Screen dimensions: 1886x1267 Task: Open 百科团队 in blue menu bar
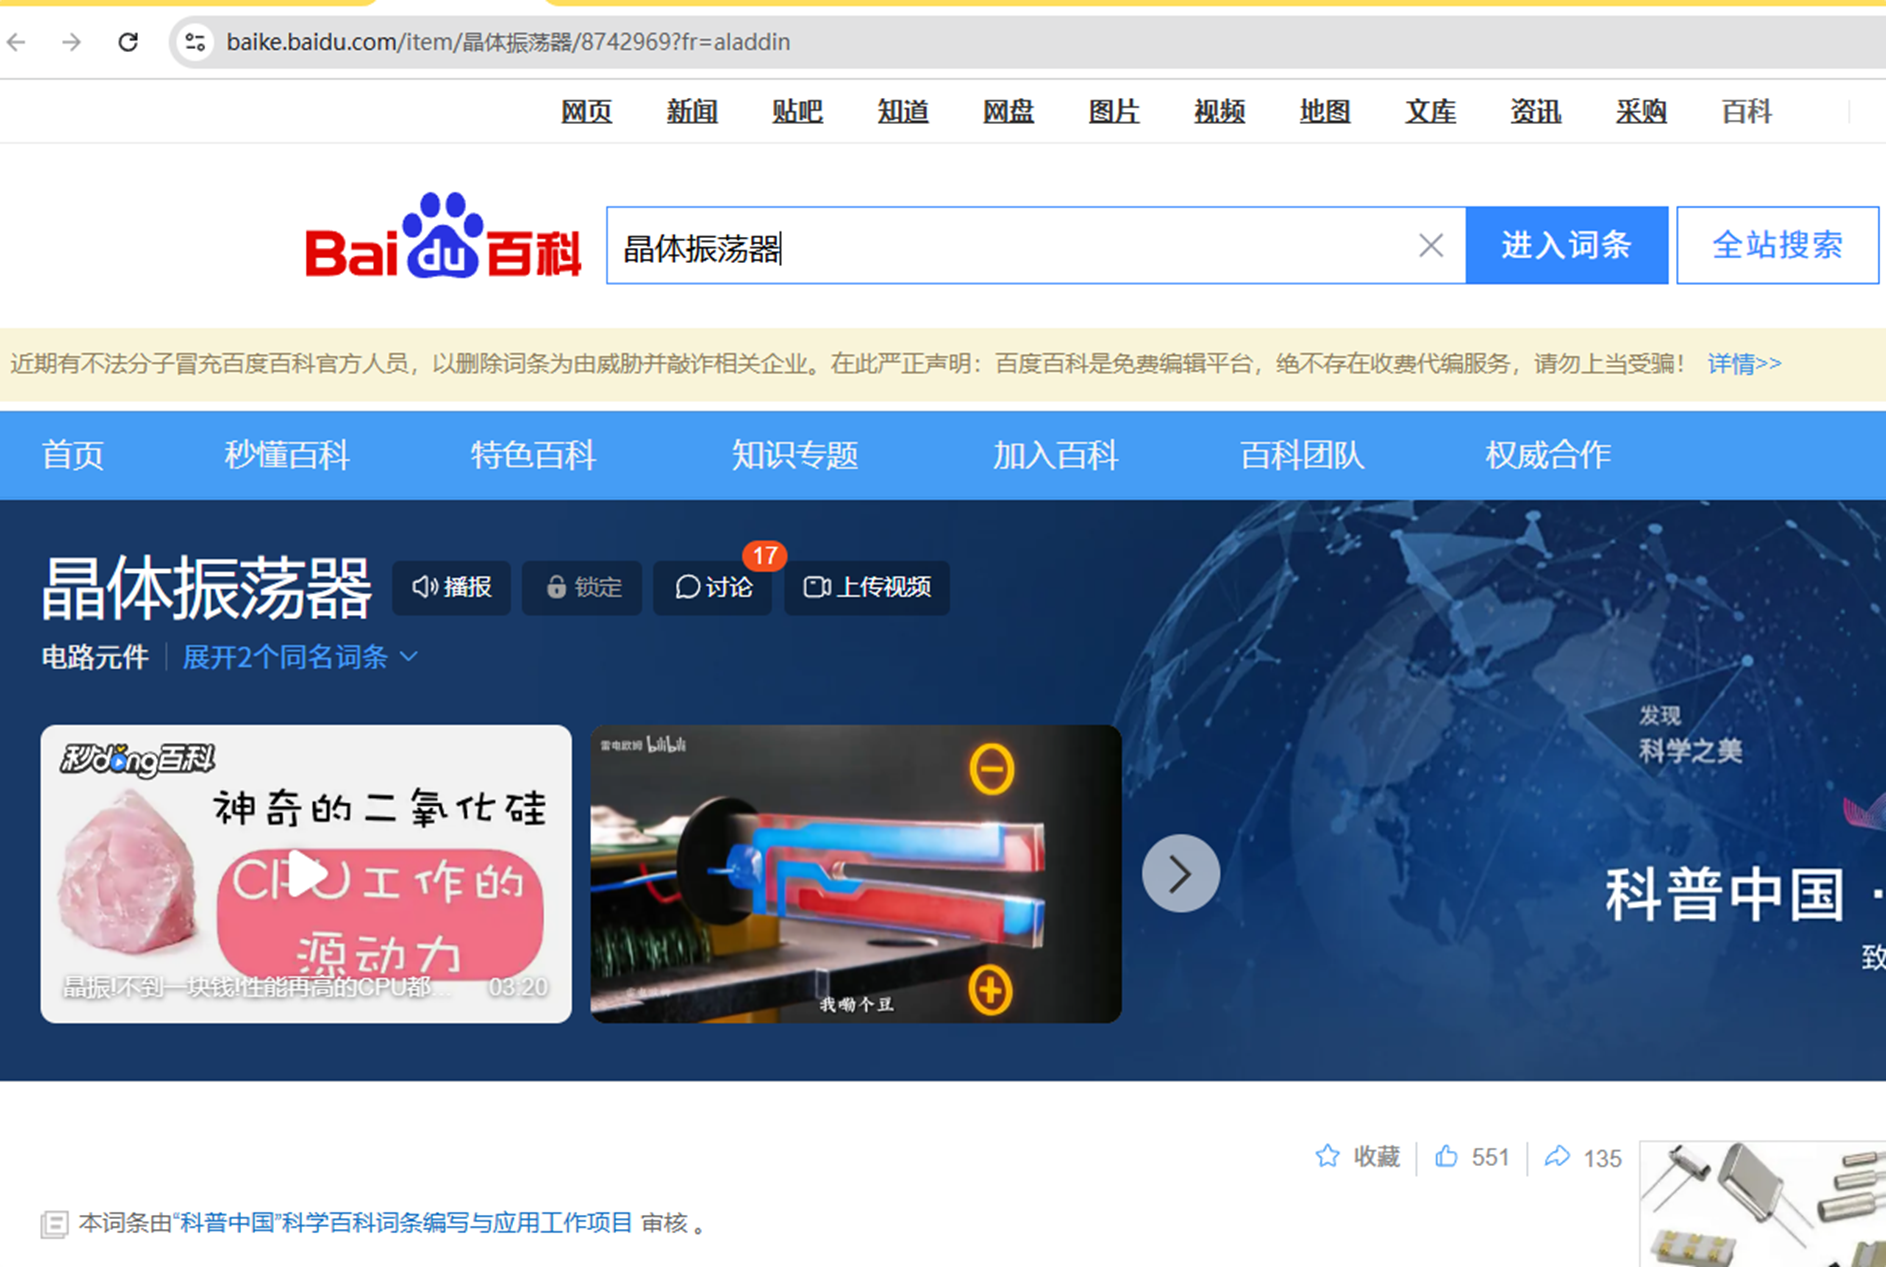pos(1302,455)
